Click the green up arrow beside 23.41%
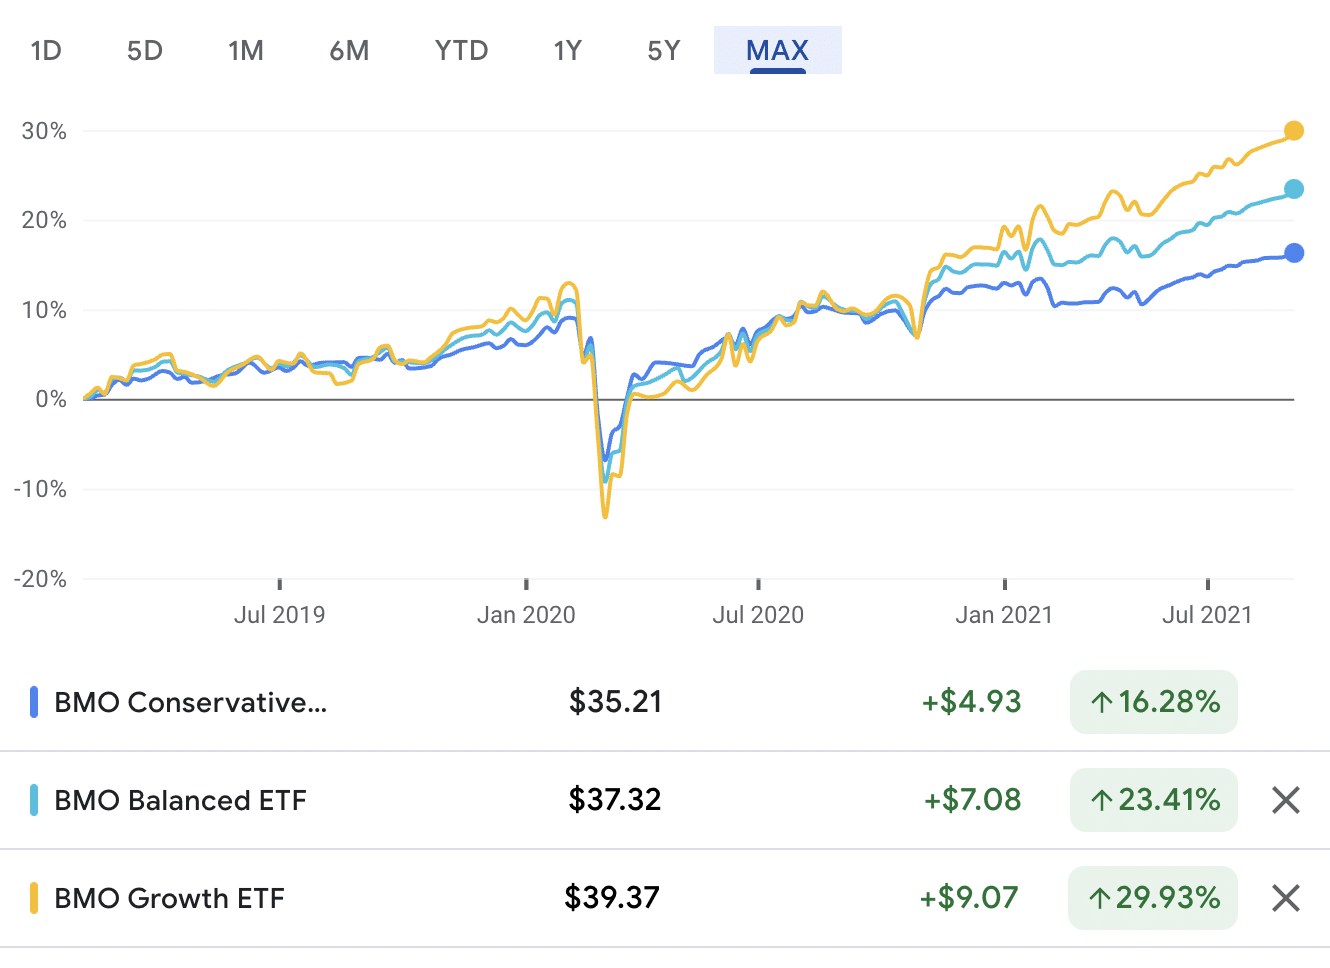 [x=1101, y=800]
